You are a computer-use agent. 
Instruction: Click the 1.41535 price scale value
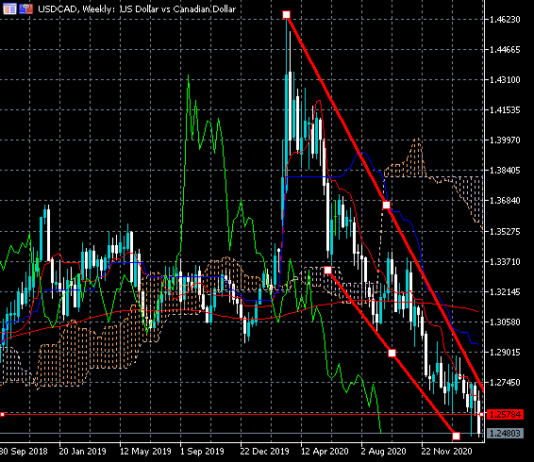505,110
